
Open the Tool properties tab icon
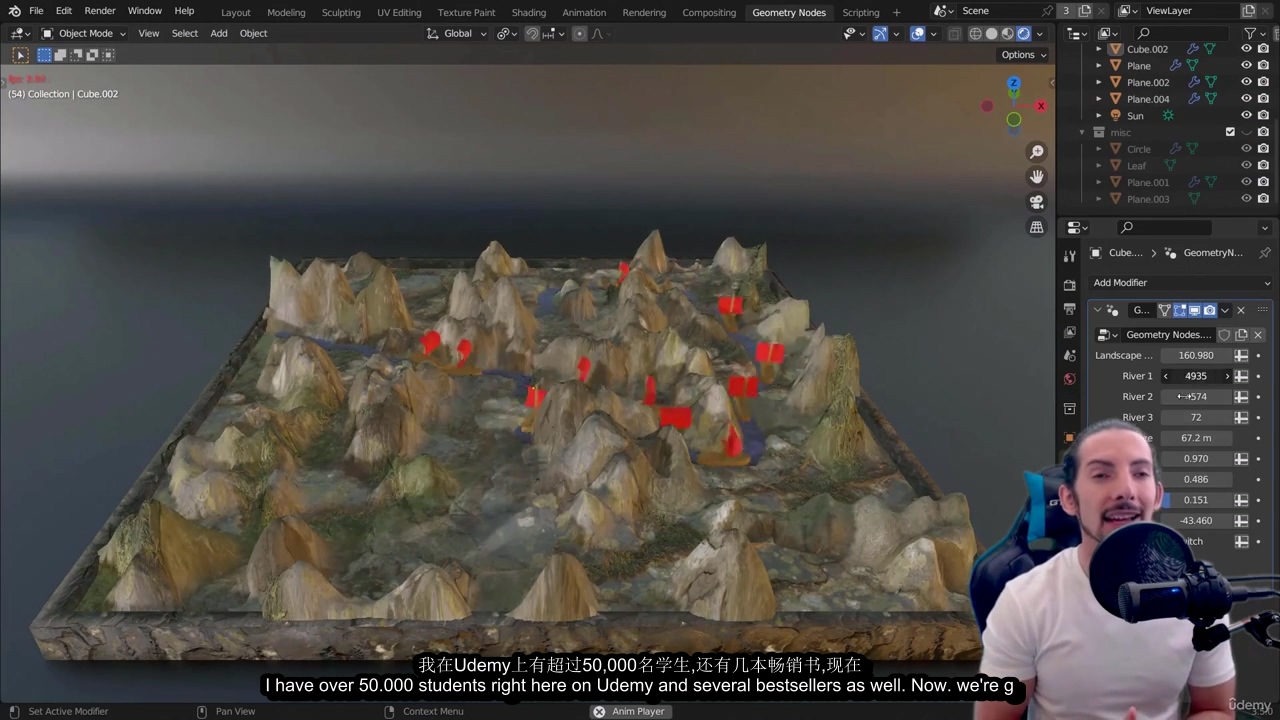tap(1070, 256)
